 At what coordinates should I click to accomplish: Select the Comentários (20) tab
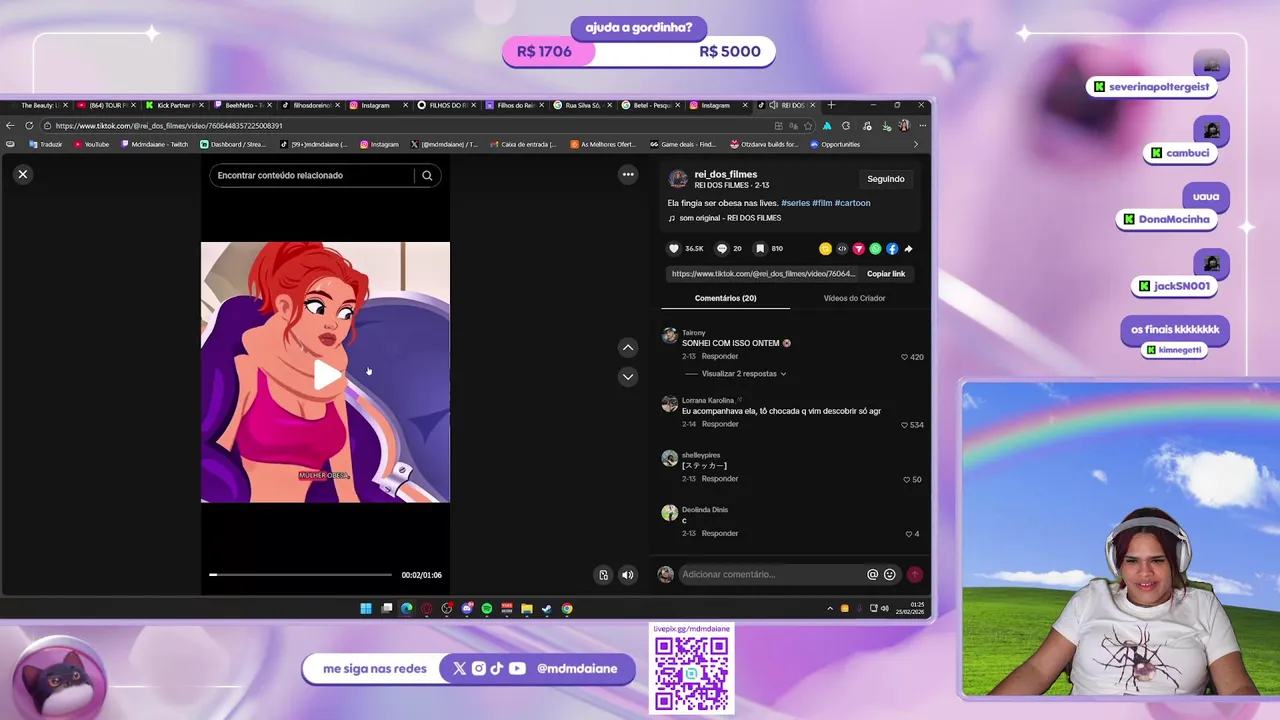725,298
